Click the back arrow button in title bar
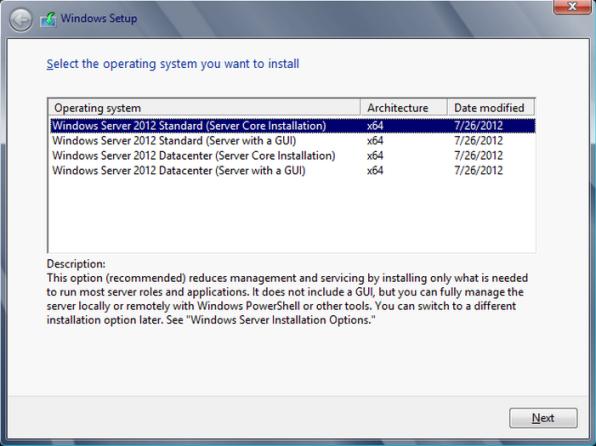The image size is (596, 446). (x=21, y=20)
